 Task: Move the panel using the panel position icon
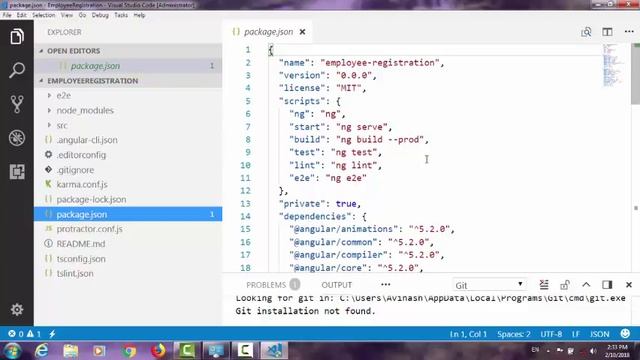pos(607,284)
